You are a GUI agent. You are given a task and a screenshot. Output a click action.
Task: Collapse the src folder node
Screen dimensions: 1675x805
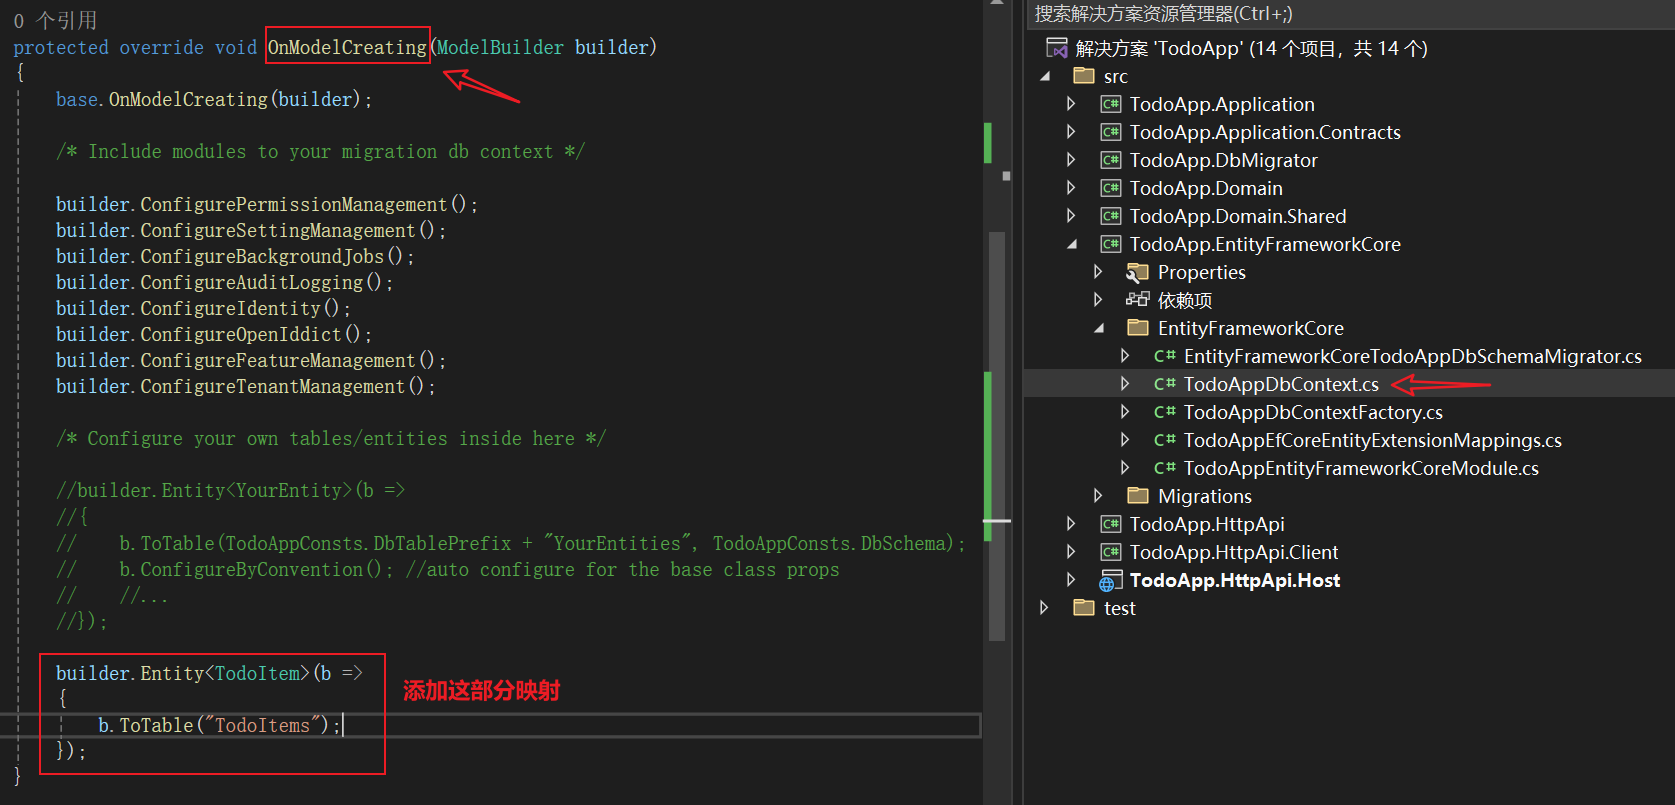1046,76
